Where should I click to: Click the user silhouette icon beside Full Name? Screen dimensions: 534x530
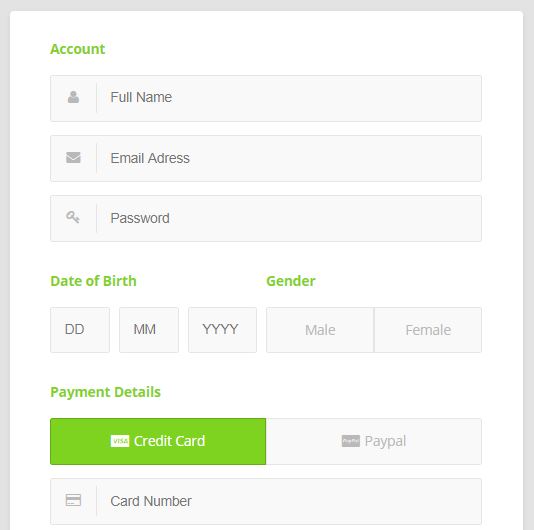pos(73,97)
